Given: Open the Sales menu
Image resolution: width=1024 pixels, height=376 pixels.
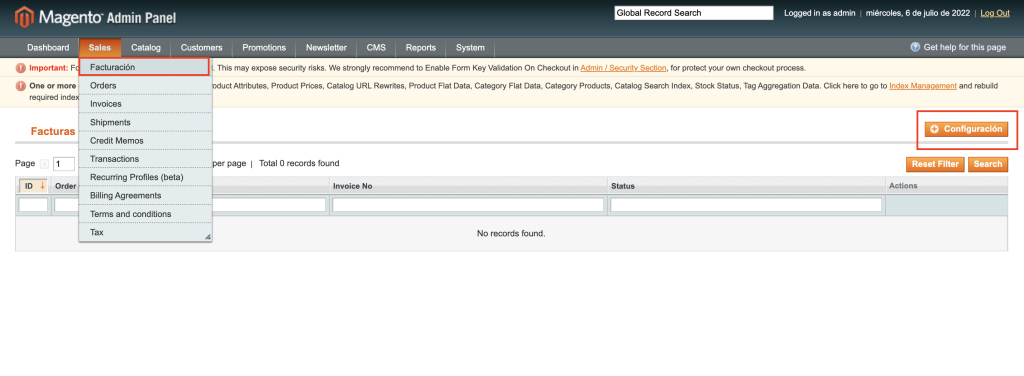Looking at the screenshot, I should coord(100,48).
